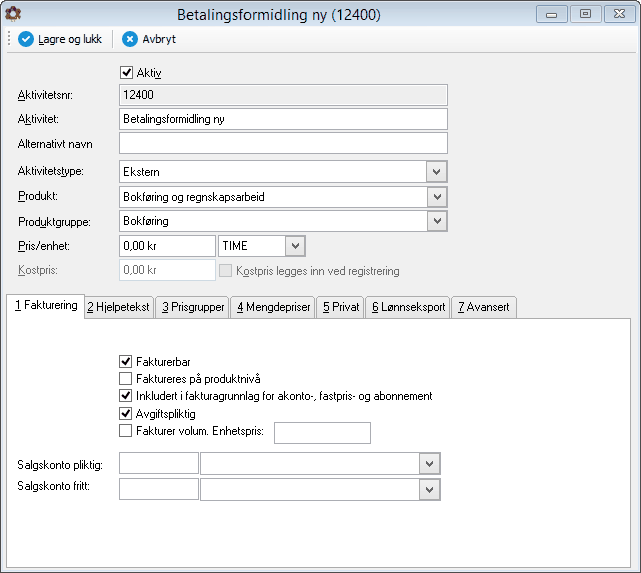Open the Produktgruppe dropdown
Screen dimensions: 641x573
[437, 221]
